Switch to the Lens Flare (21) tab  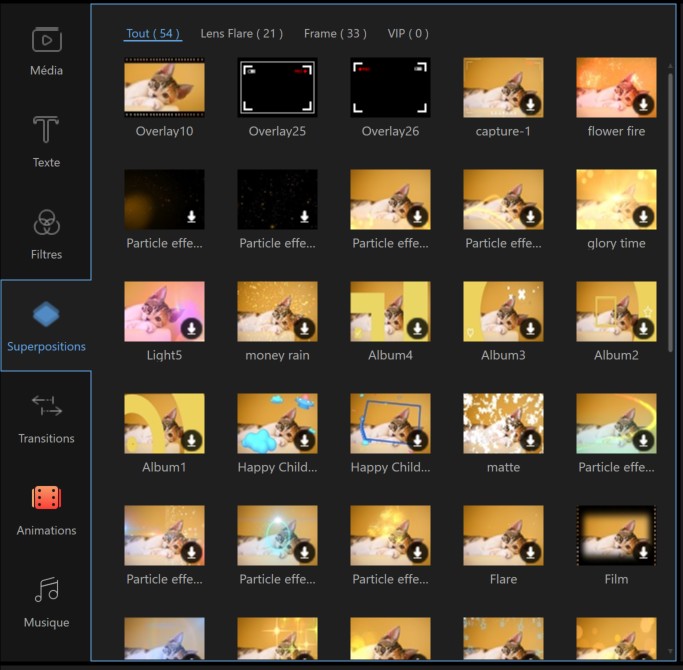[x=241, y=34]
